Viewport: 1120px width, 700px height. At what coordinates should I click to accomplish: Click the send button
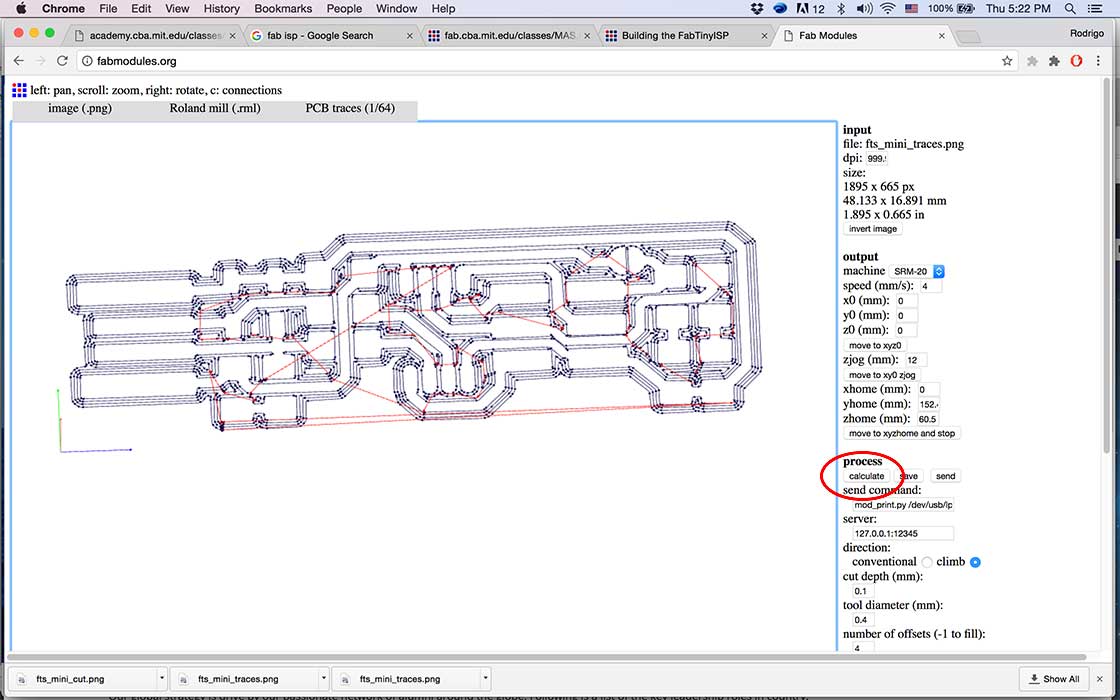945,476
